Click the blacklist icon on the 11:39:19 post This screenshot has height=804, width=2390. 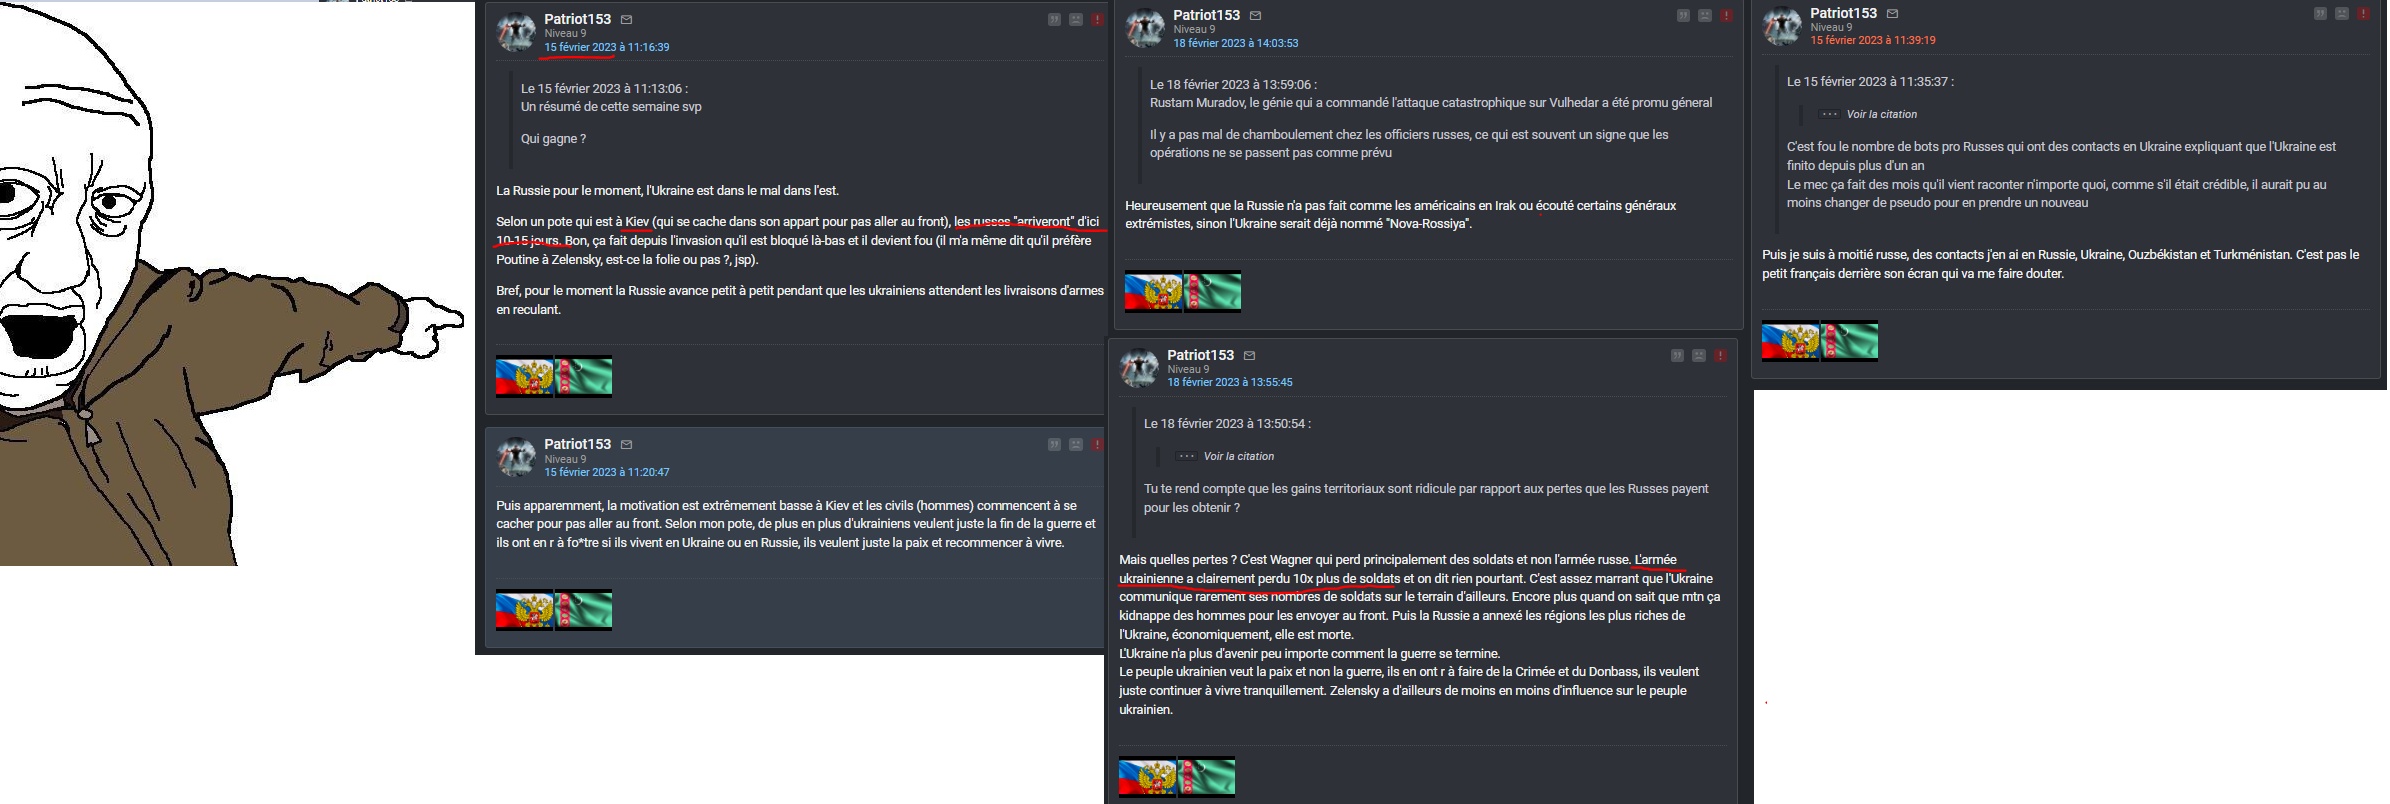tap(2342, 14)
